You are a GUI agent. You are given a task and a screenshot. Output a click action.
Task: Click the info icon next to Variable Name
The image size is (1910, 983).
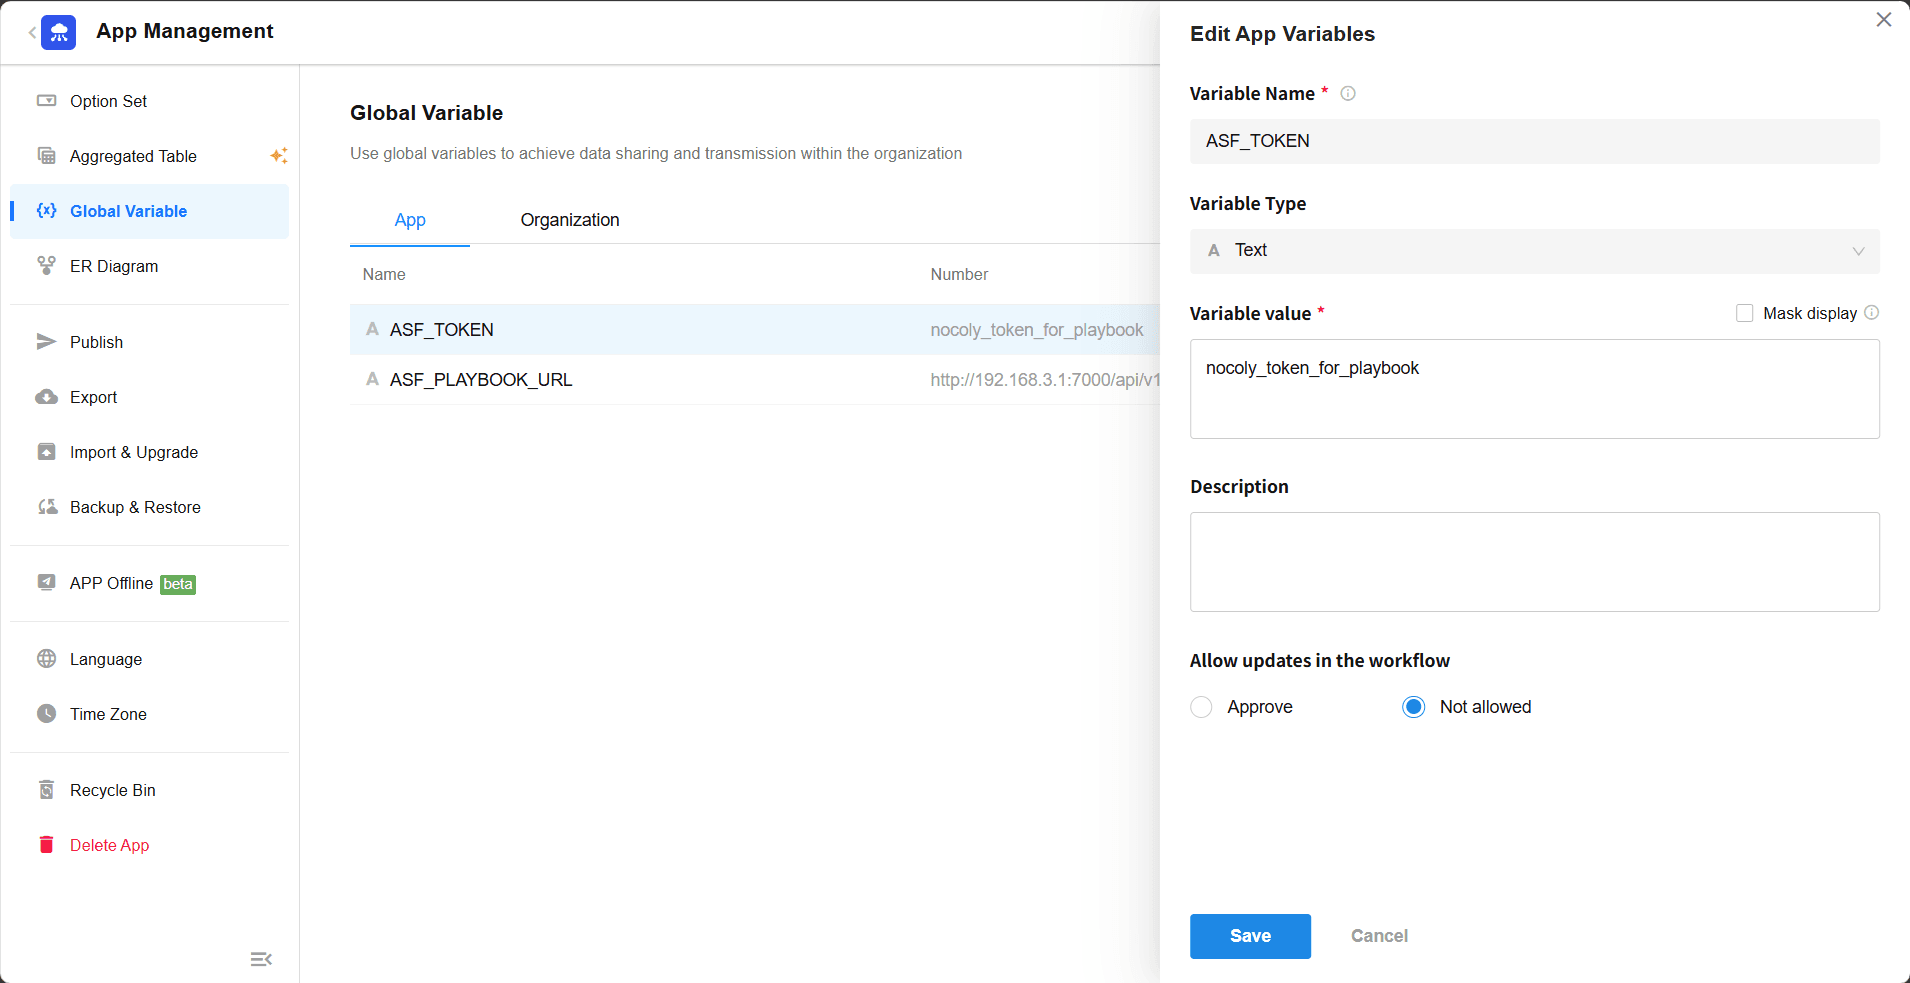click(1348, 94)
